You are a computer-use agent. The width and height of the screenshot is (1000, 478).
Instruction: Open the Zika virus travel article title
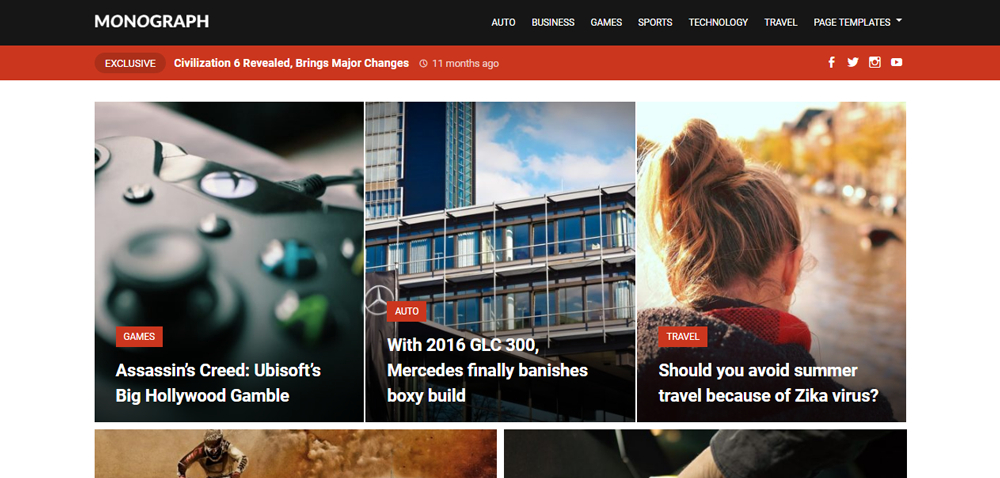point(768,383)
